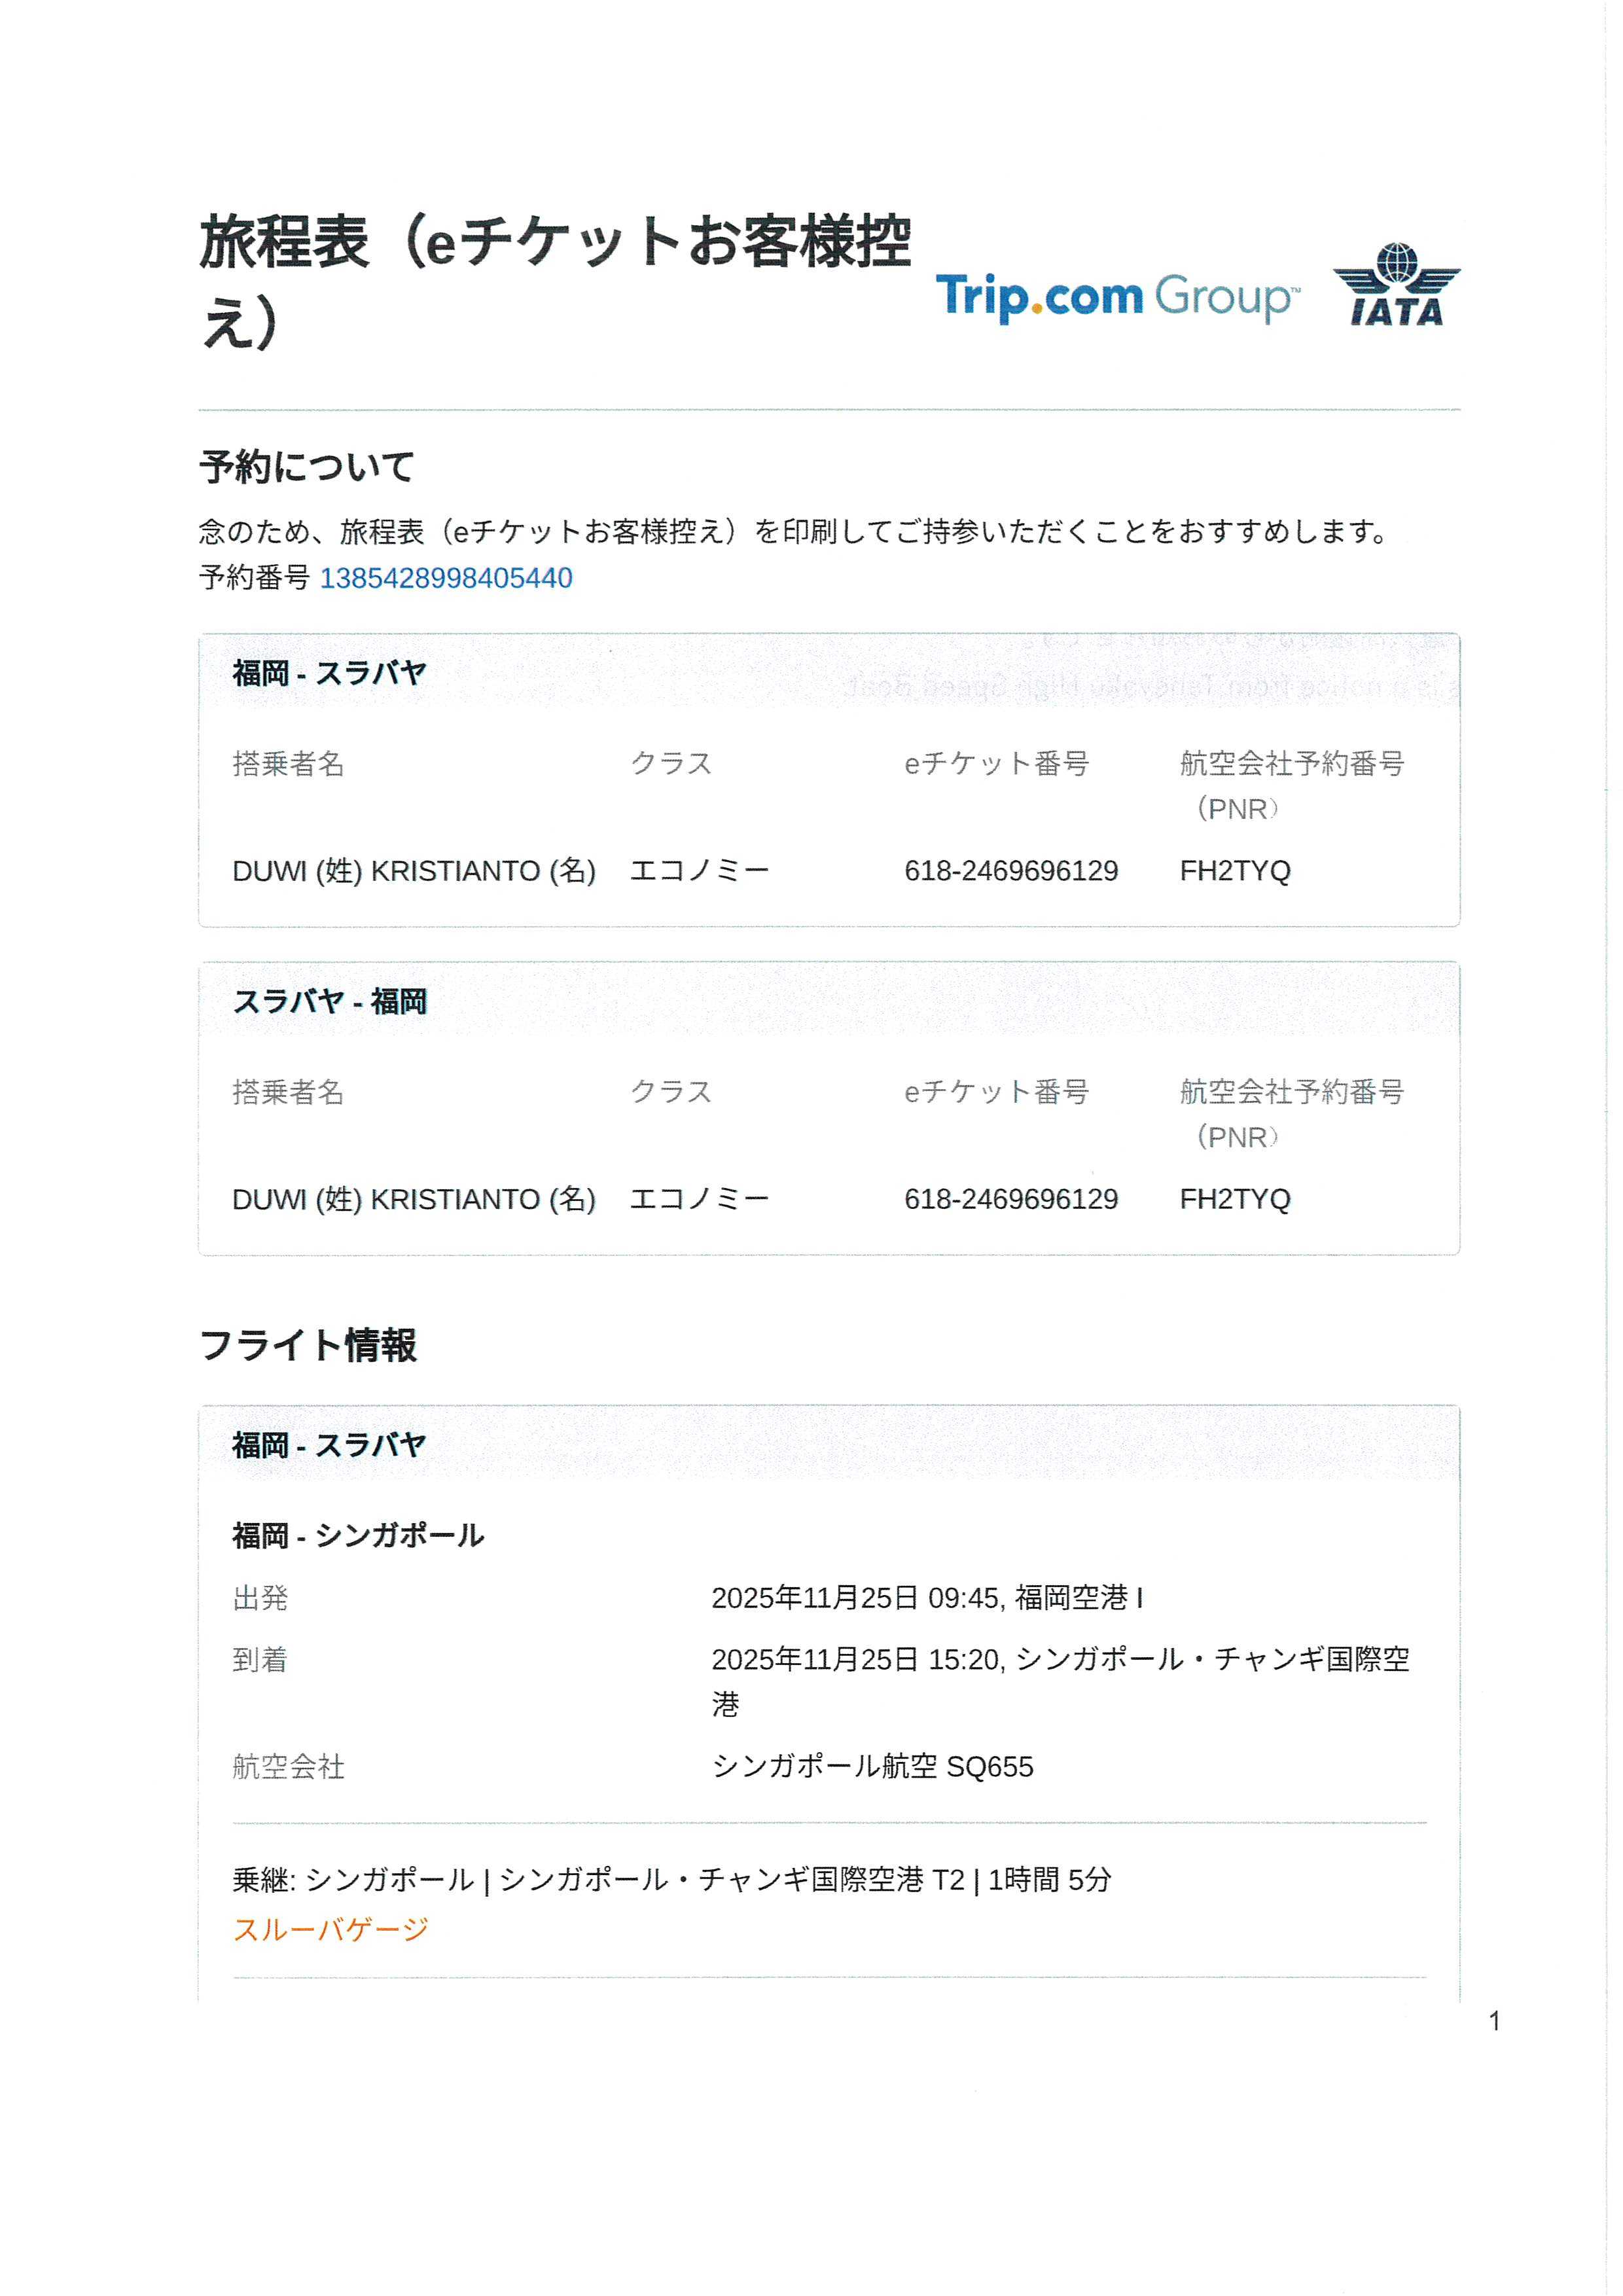Click e-ticket number in first passenger card
The width and height of the screenshot is (1623, 2296).
point(1010,871)
